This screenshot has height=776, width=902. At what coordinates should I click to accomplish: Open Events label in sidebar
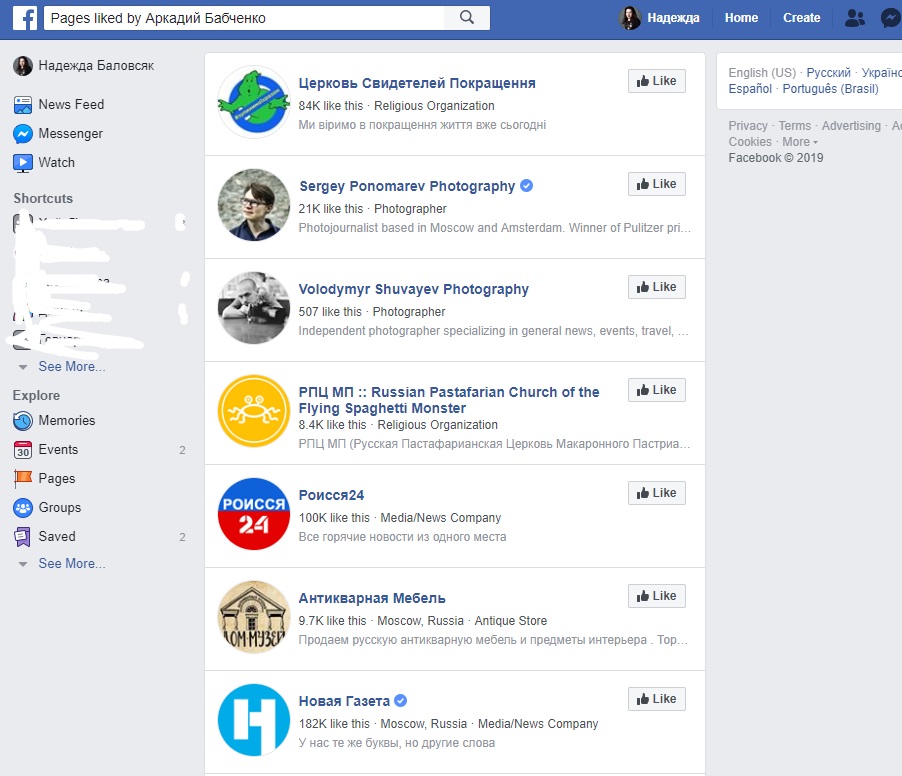[x=58, y=450]
